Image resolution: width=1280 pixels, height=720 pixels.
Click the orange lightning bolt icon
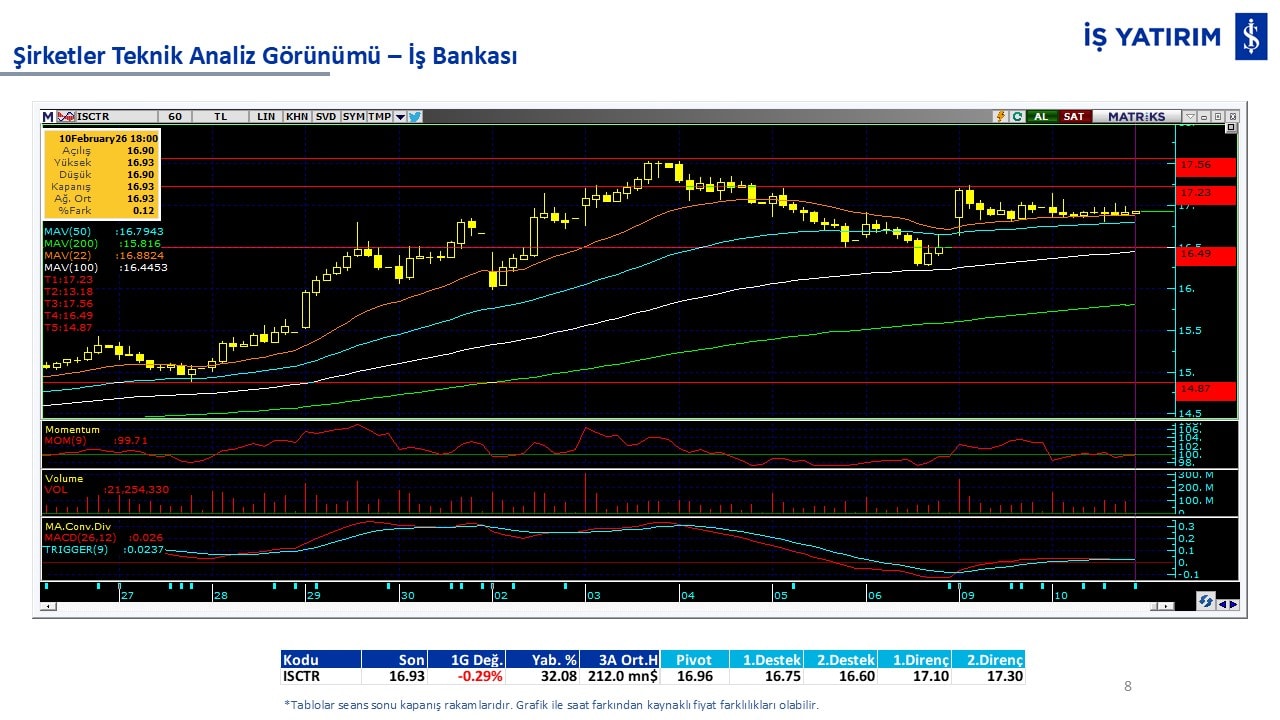999,117
